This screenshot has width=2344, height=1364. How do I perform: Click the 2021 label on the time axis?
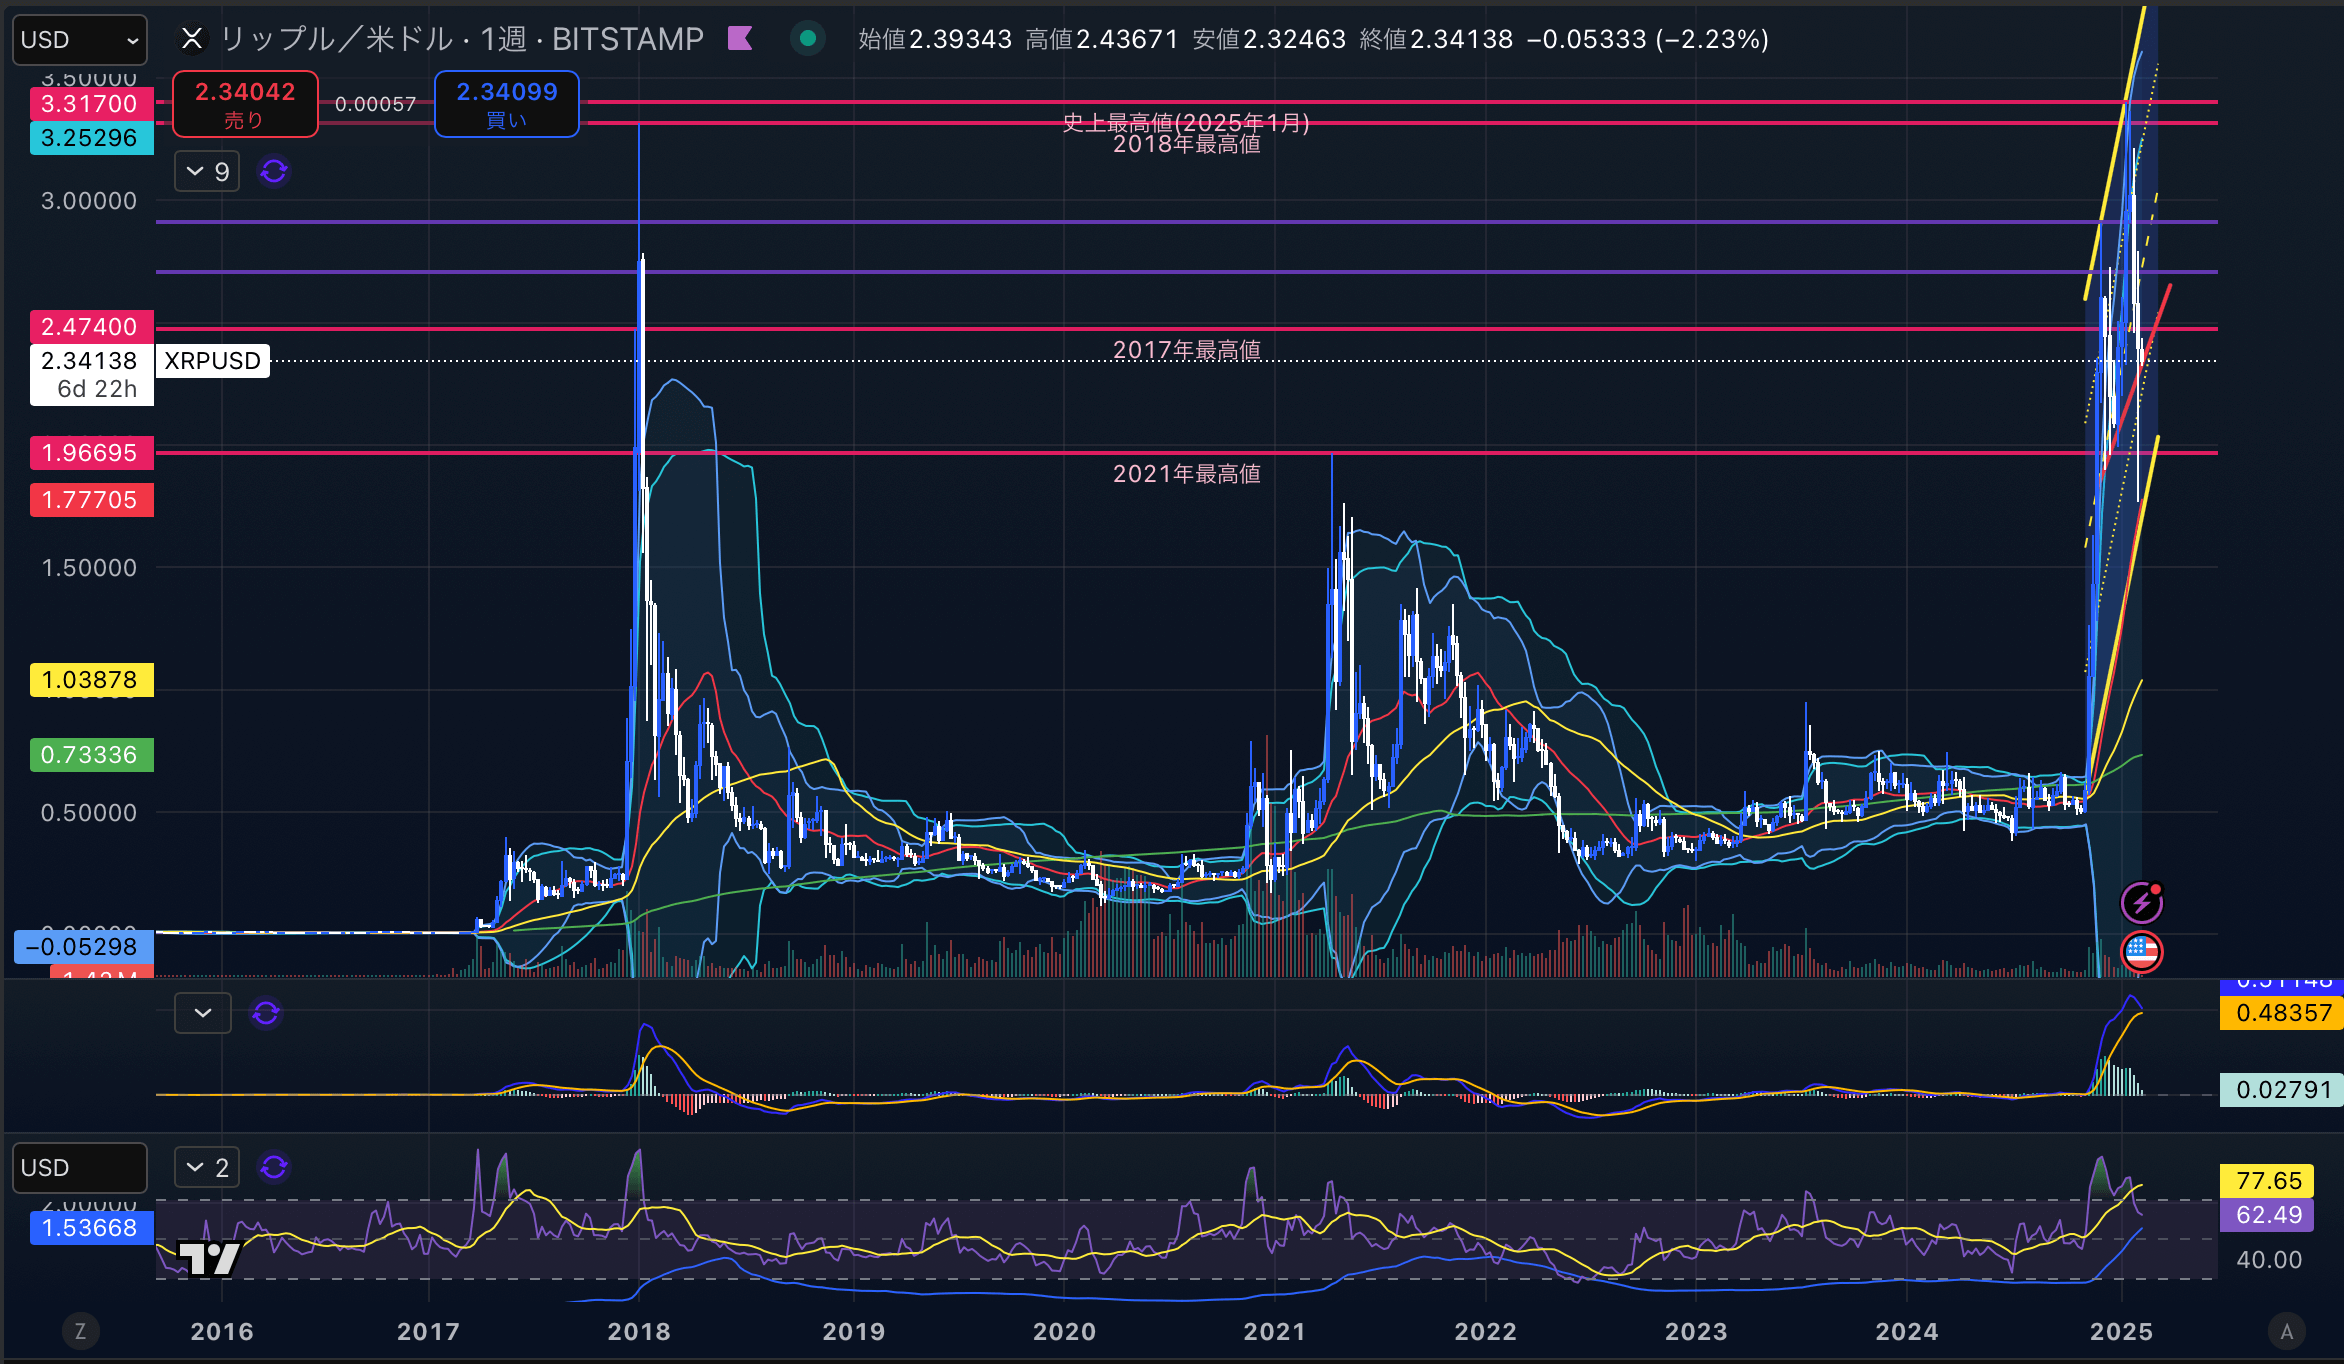tap(1274, 1332)
